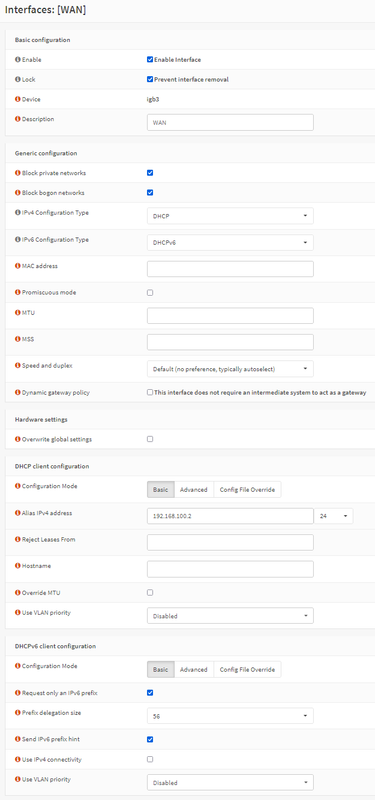Click the info icon beside Enable
Viewport: 375px width, 800px height.
click(x=18, y=60)
